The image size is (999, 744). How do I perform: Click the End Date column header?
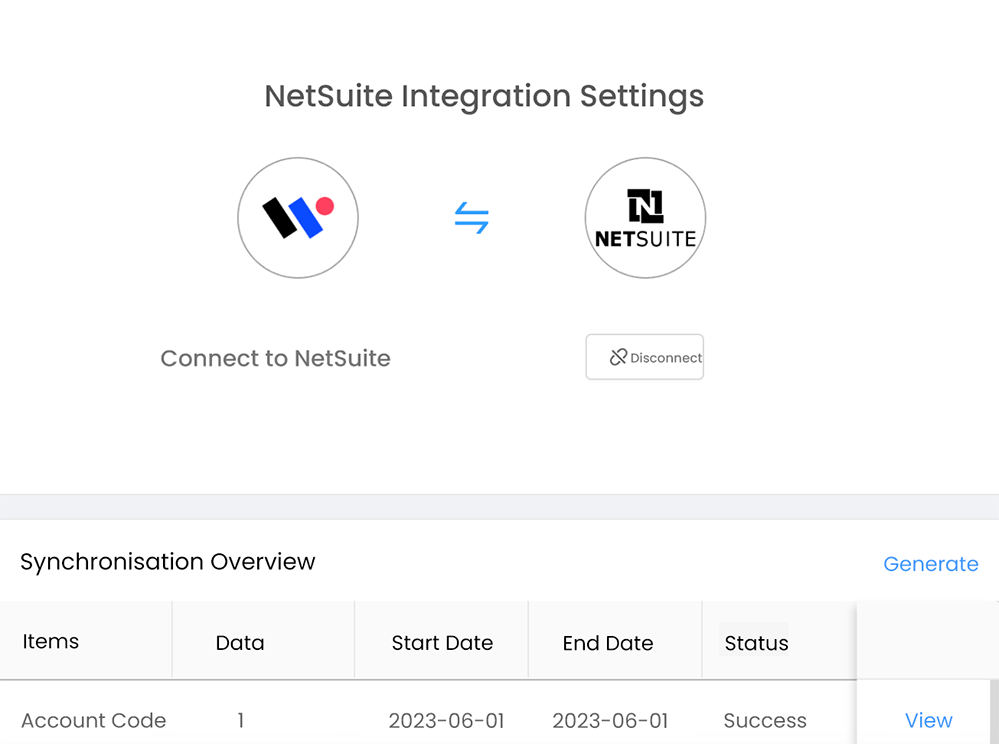[608, 643]
